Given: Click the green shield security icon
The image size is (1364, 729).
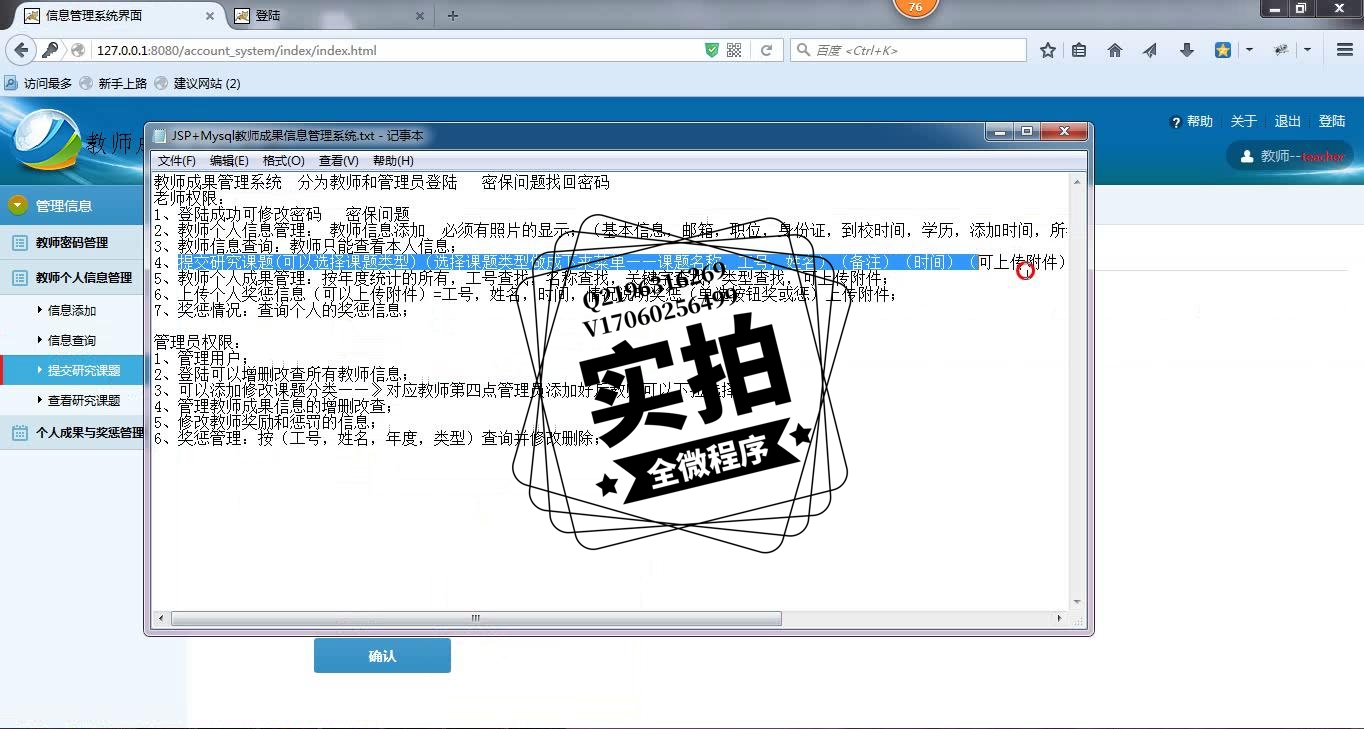Looking at the screenshot, I should (712, 50).
